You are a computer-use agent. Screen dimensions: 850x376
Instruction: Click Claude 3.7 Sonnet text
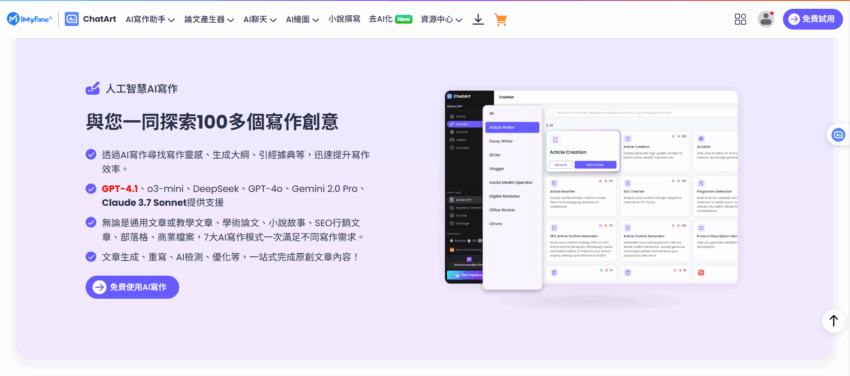click(x=143, y=203)
